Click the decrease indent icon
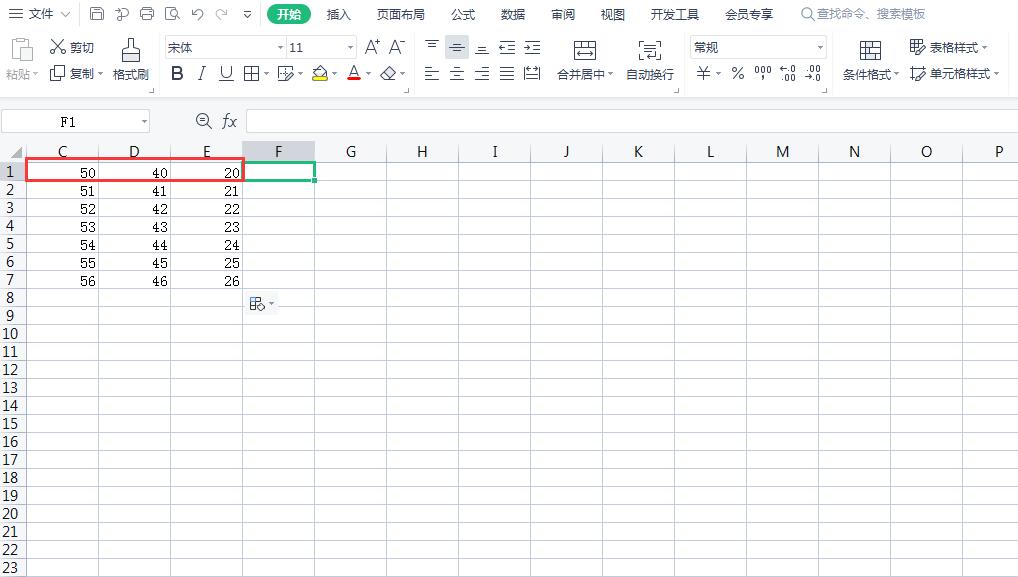1018x577 pixels. tap(507, 47)
